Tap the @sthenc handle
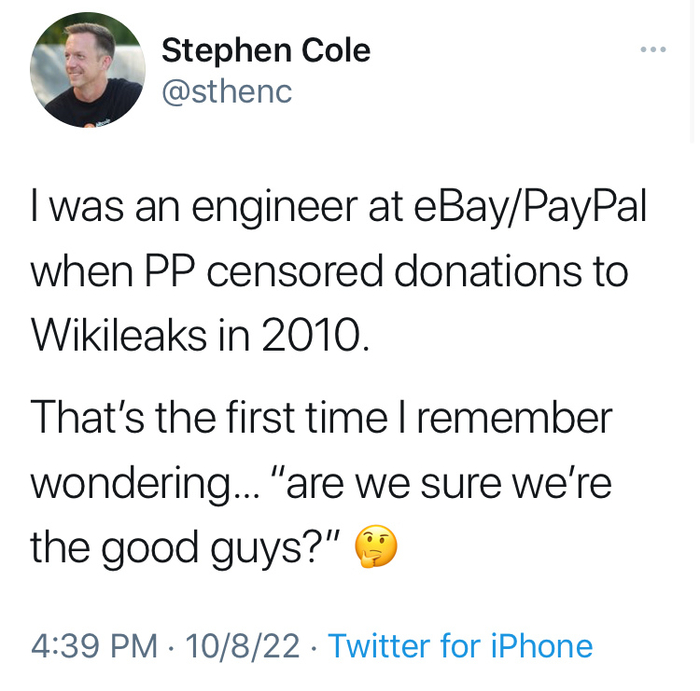 coord(227,91)
